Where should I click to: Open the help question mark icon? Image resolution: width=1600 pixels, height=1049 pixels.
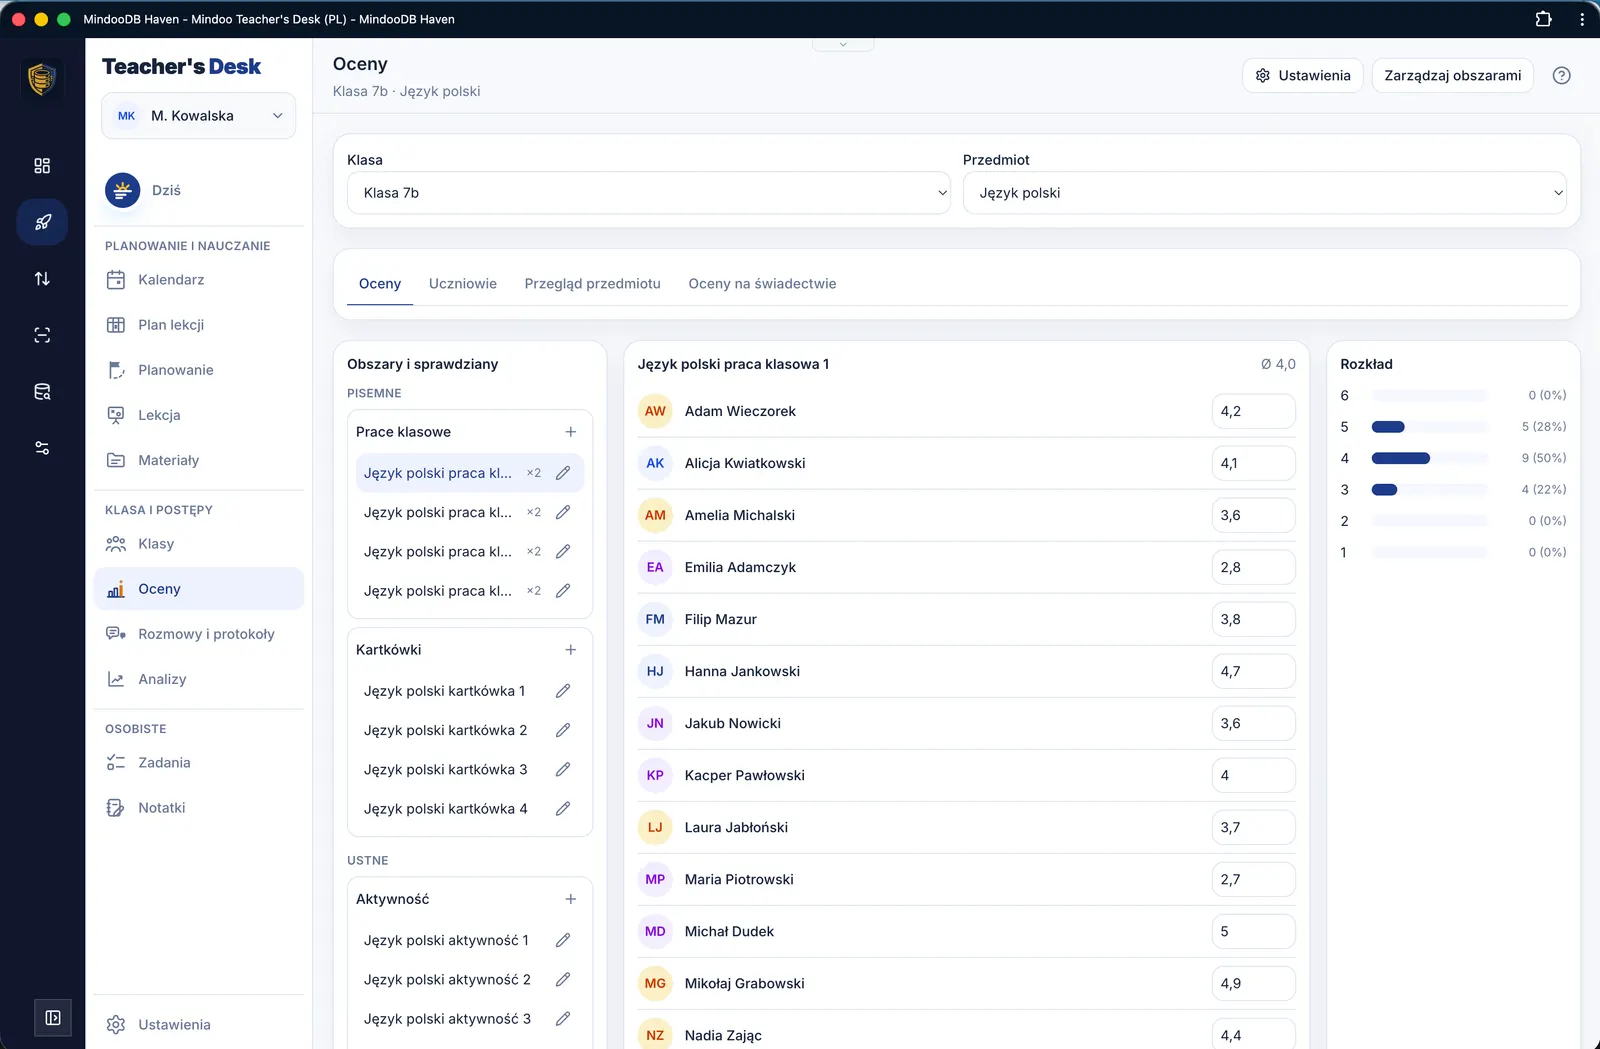[x=1561, y=76]
